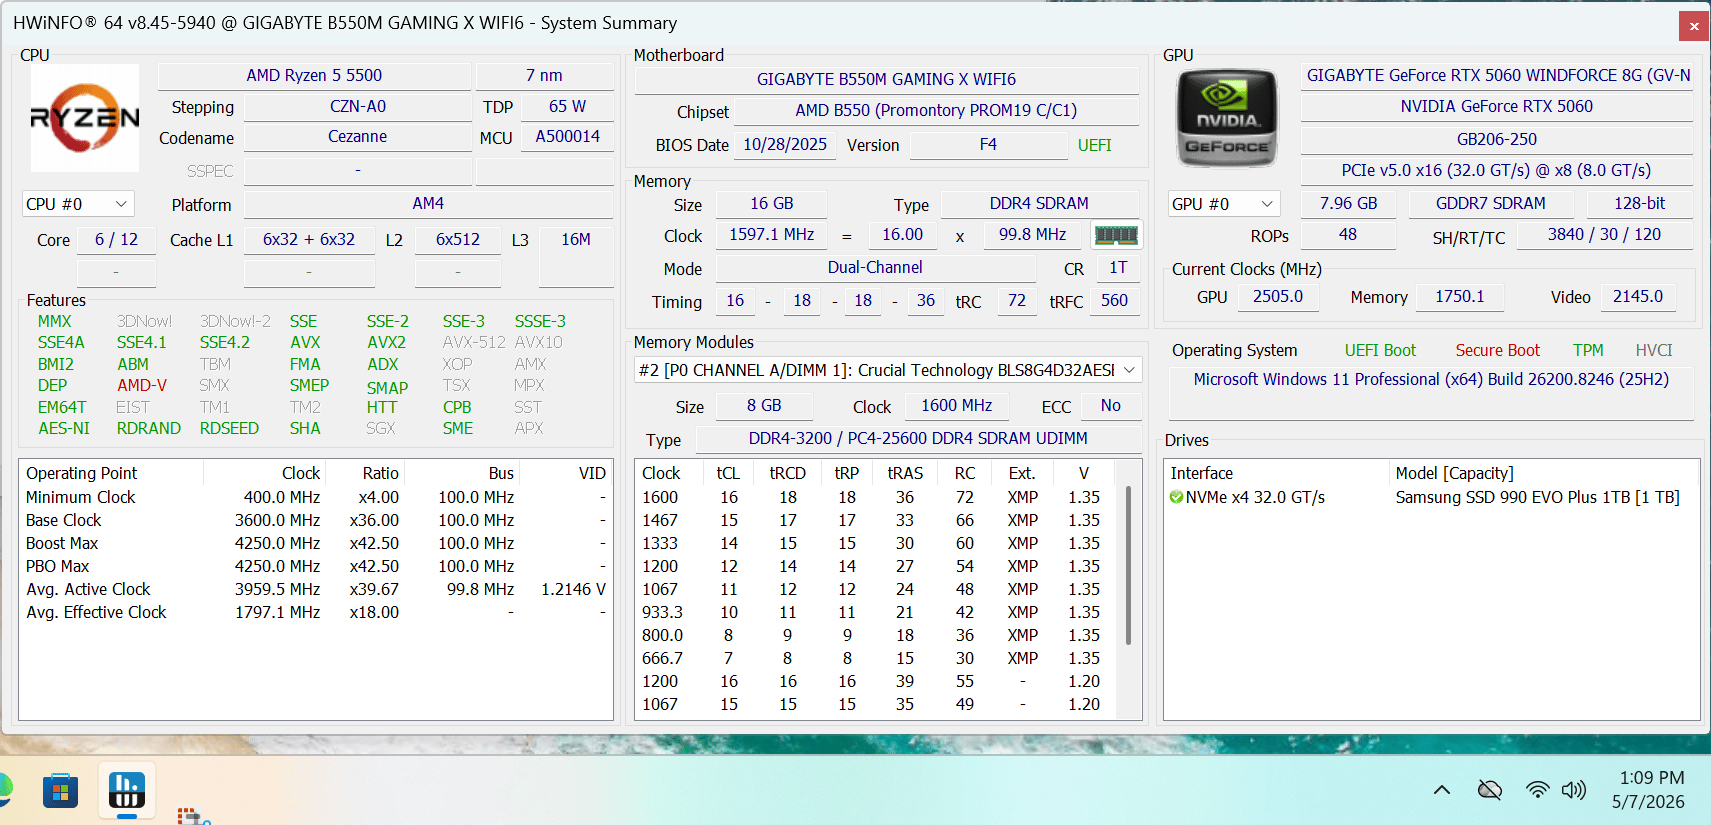Image resolution: width=1711 pixels, height=825 pixels.
Task: Open Microsoft Store from the taskbar
Action: tap(60, 791)
